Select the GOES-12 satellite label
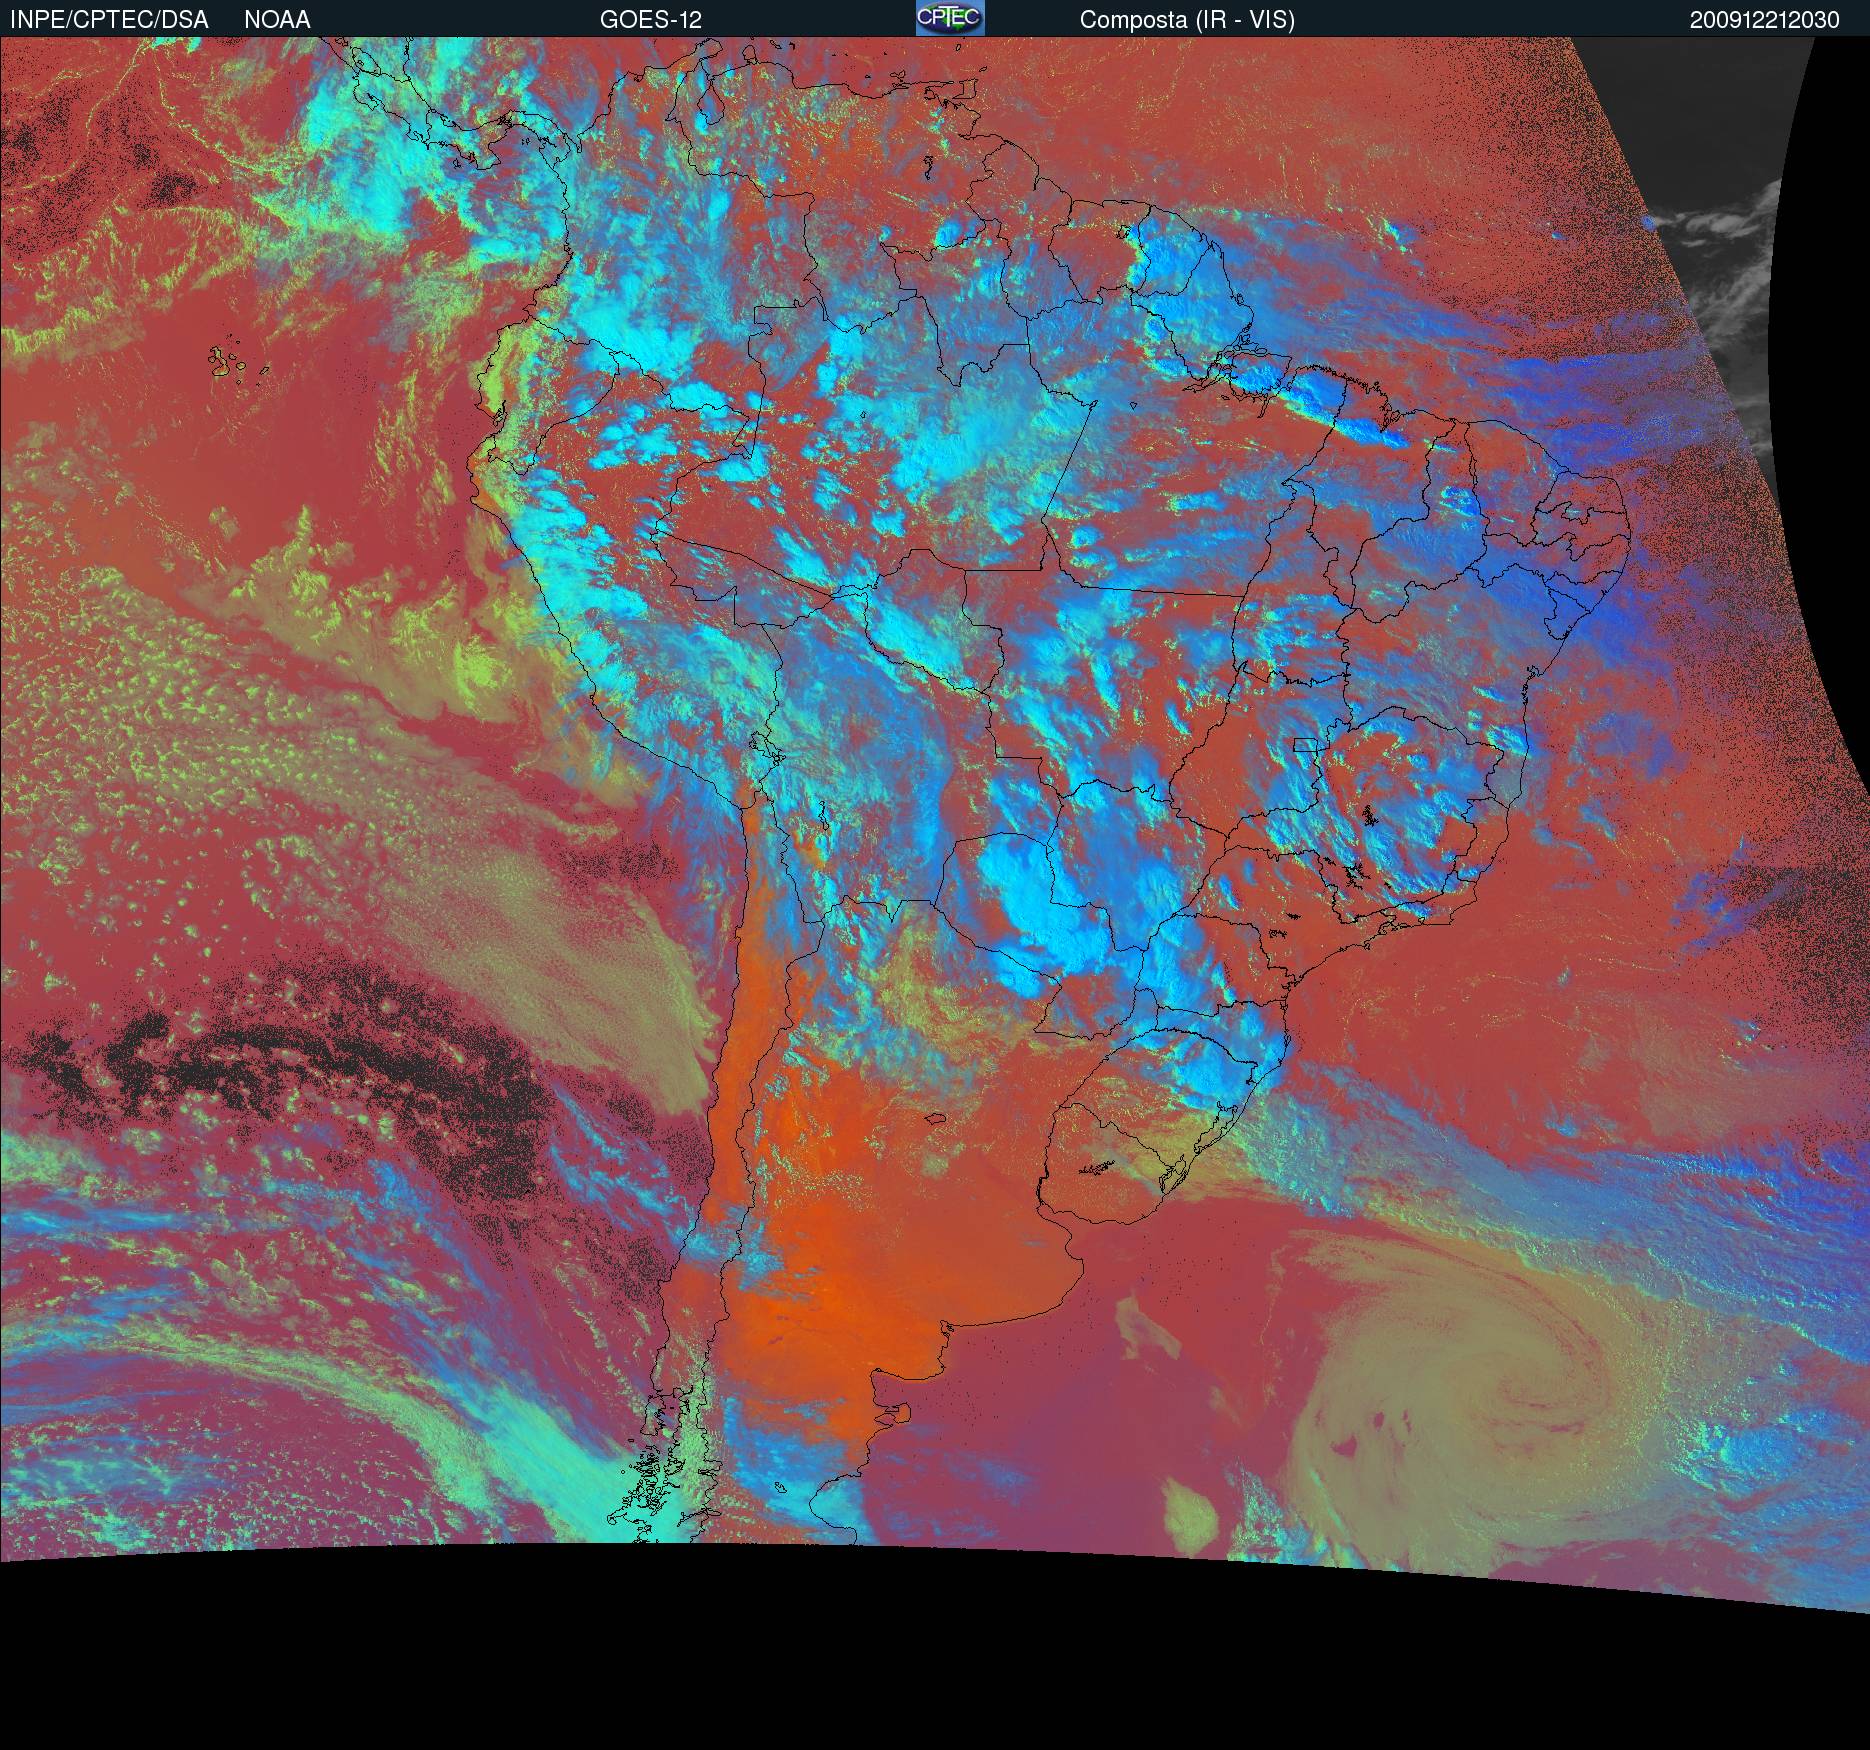The width and height of the screenshot is (1870, 1750). pyautogui.click(x=650, y=20)
